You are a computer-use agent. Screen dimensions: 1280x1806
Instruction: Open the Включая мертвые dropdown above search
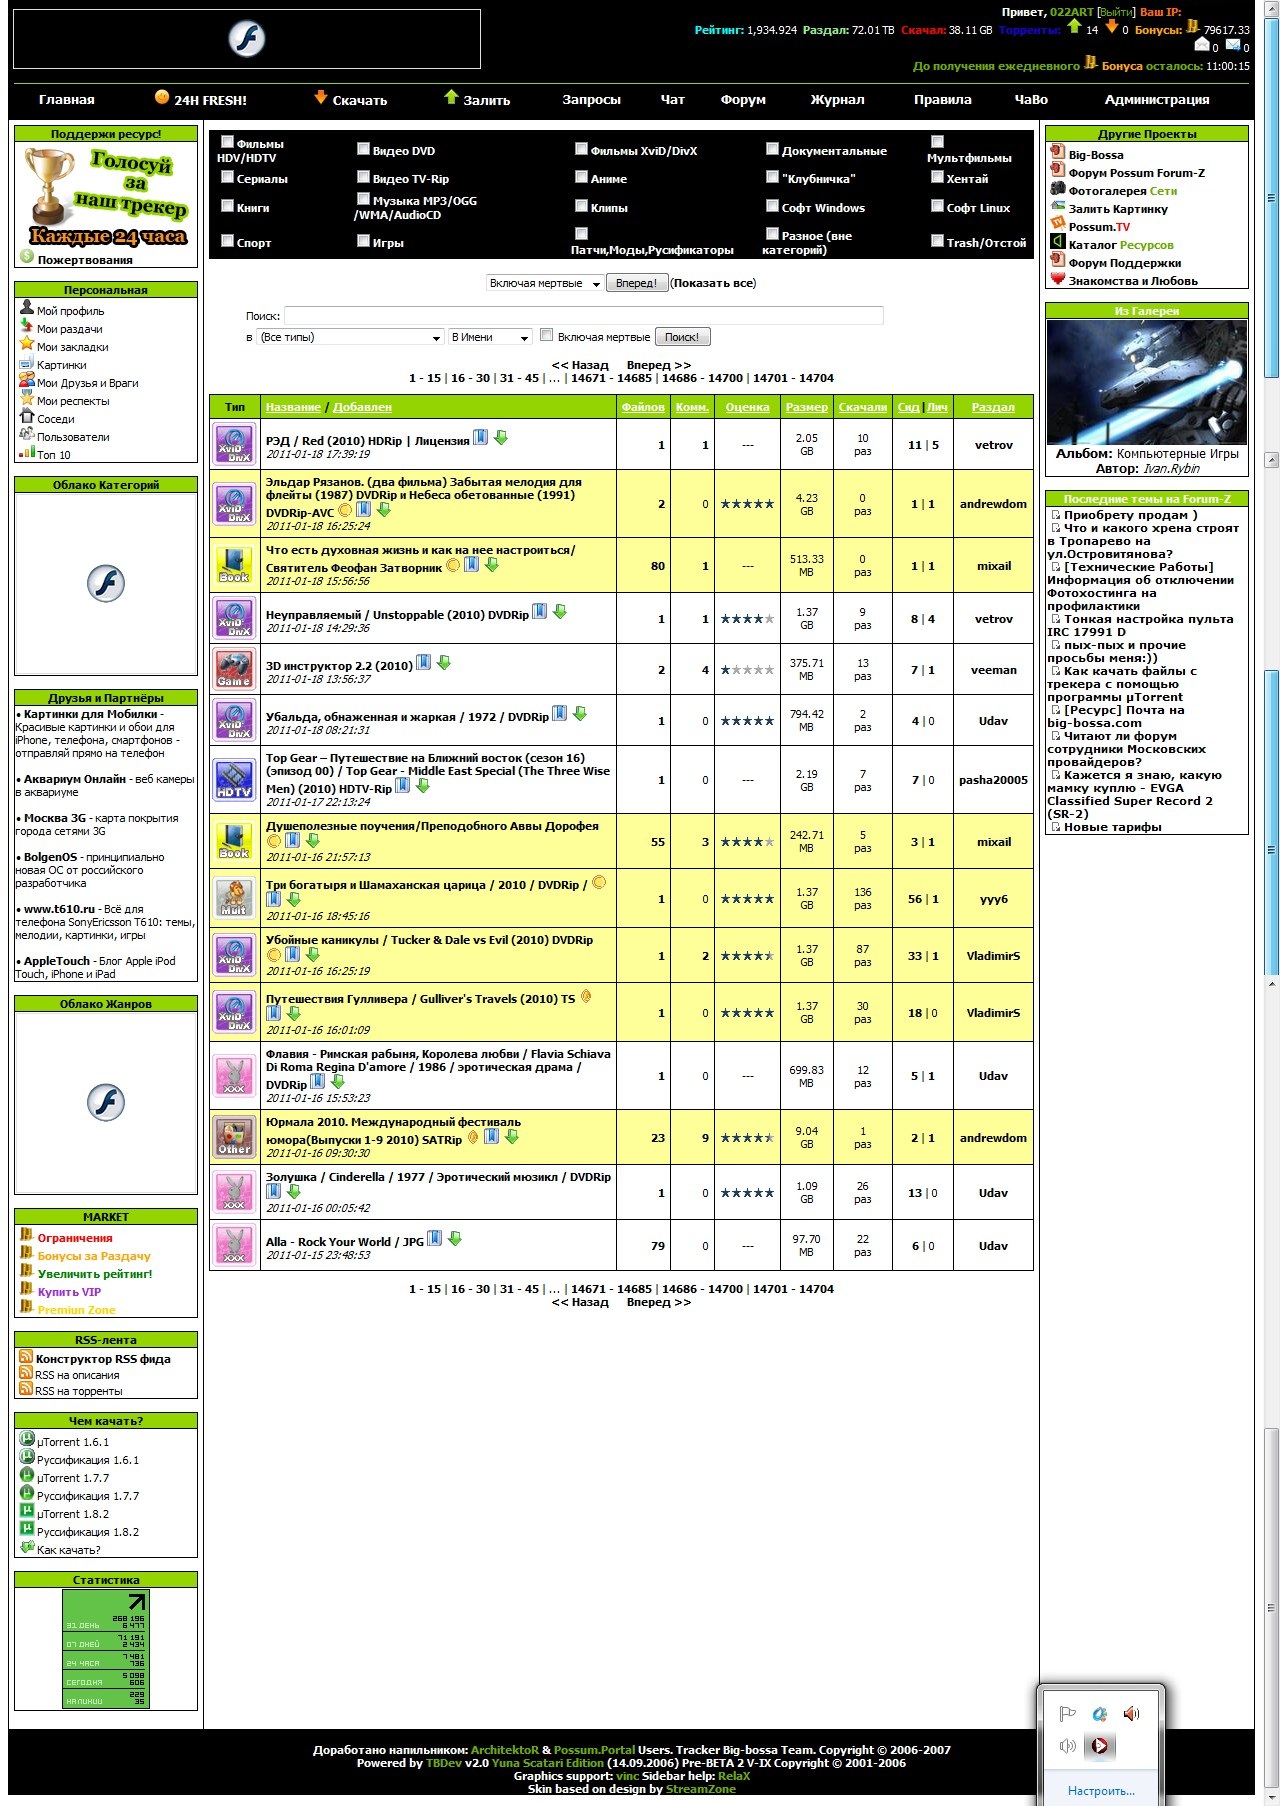click(544, 284)
